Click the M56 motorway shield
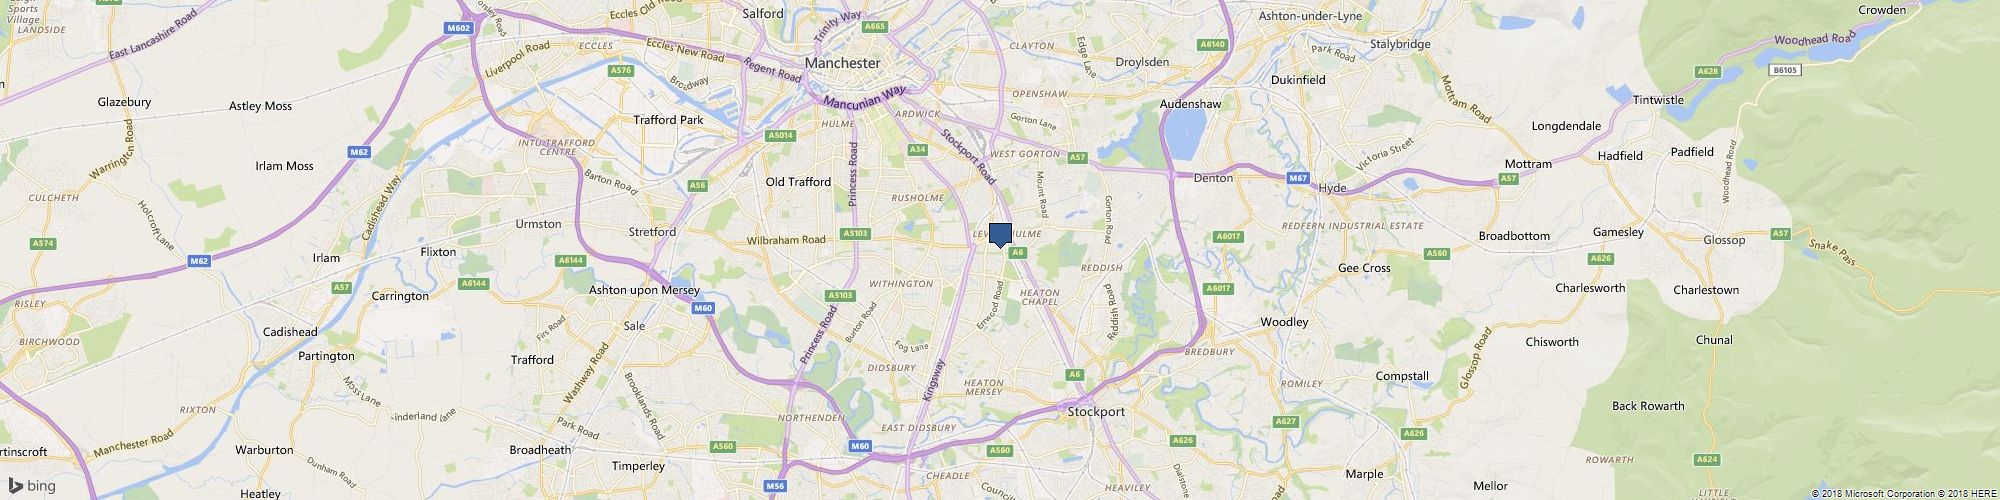2000x500 pixels. (775, 486)
